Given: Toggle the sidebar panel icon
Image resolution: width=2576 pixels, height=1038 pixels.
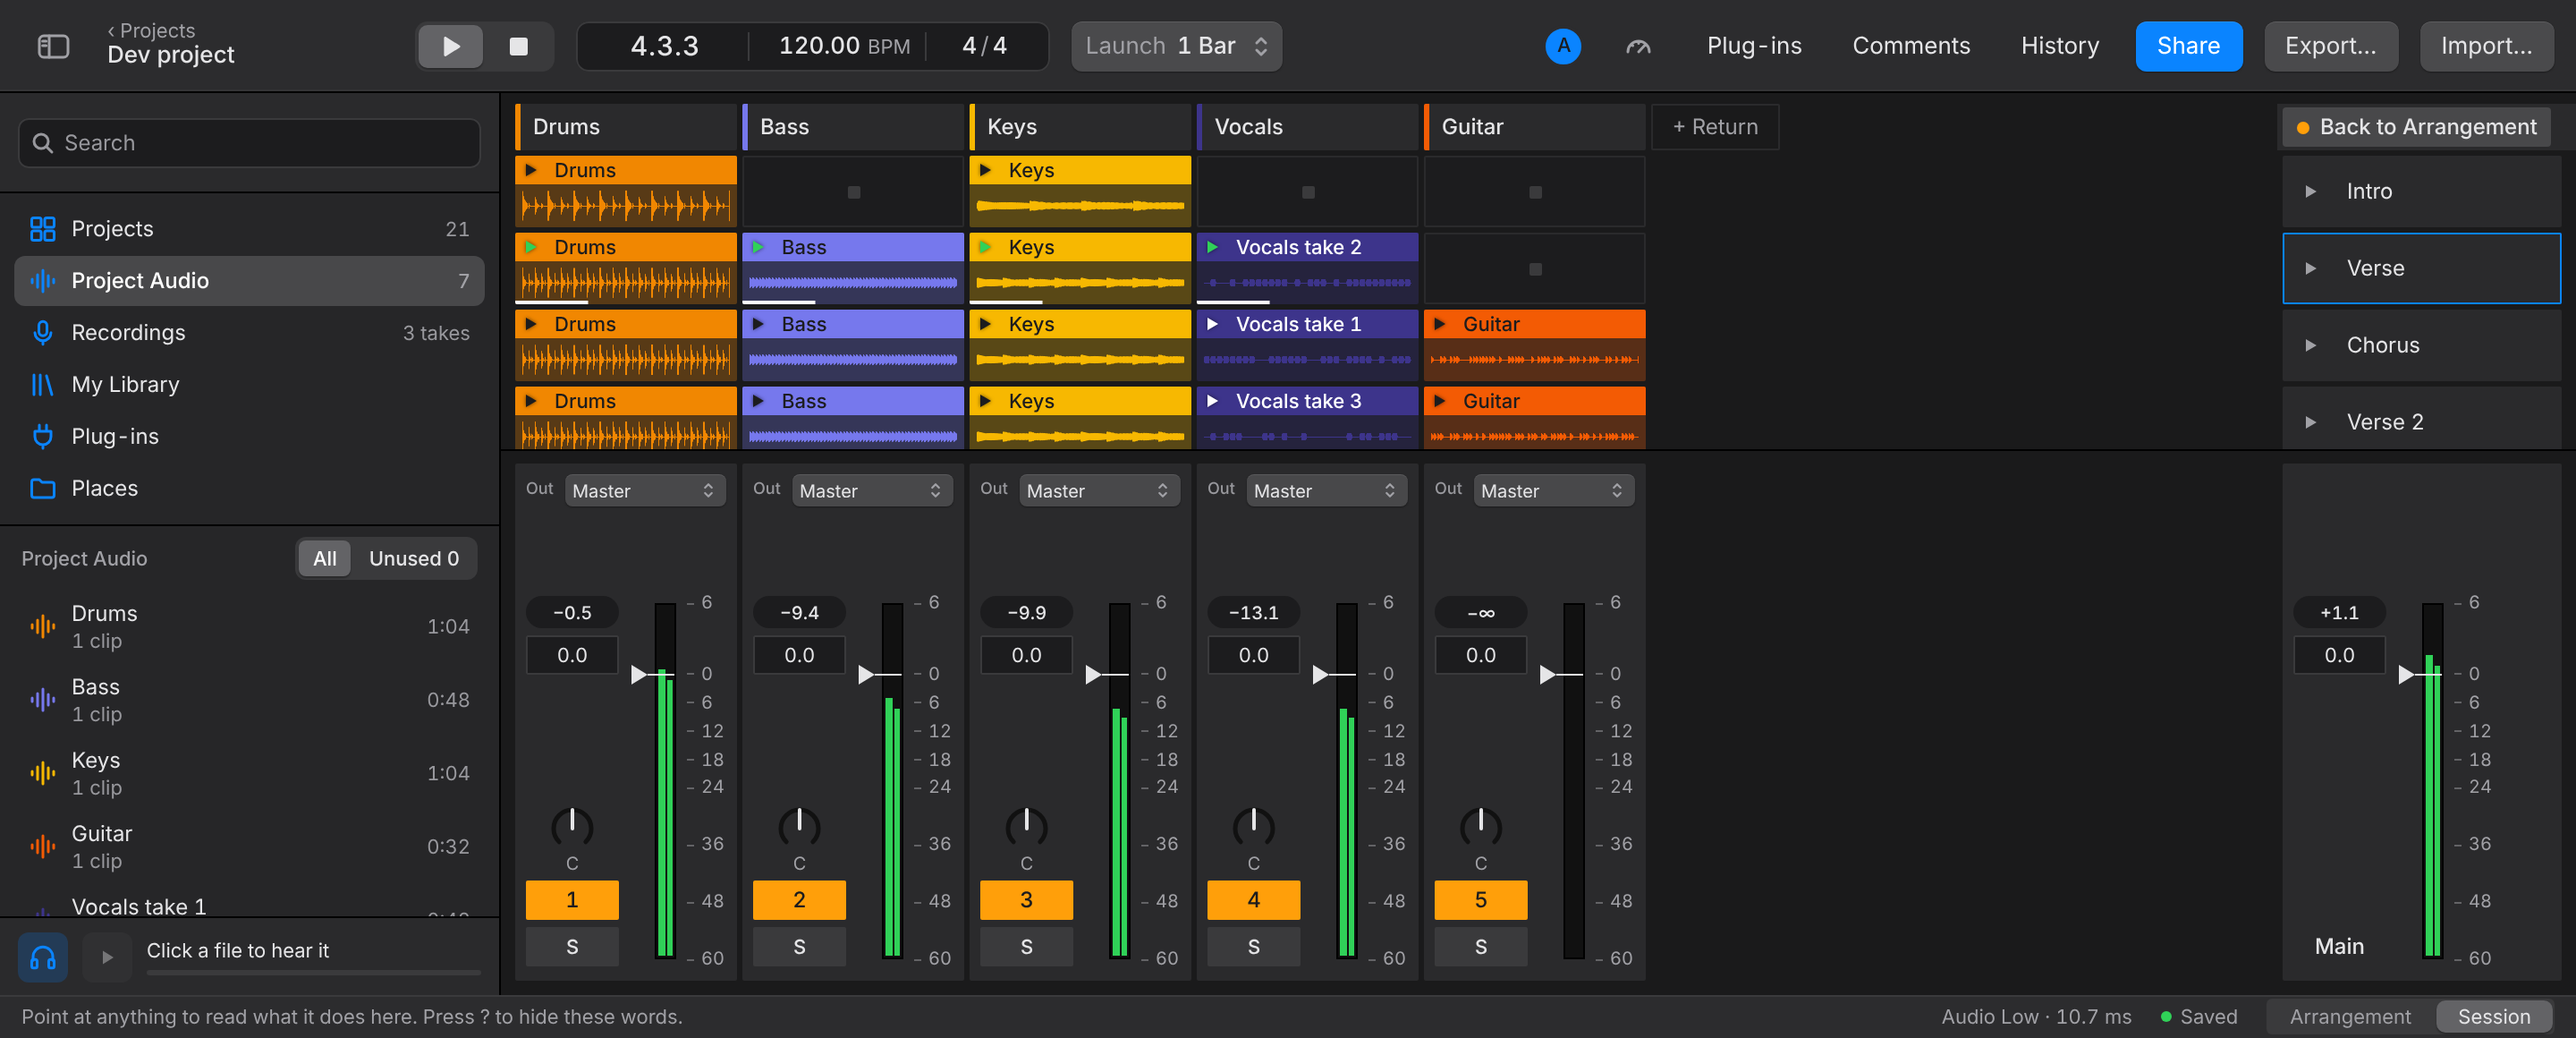Looking at the screenshot, I should (x=53, y=46).
